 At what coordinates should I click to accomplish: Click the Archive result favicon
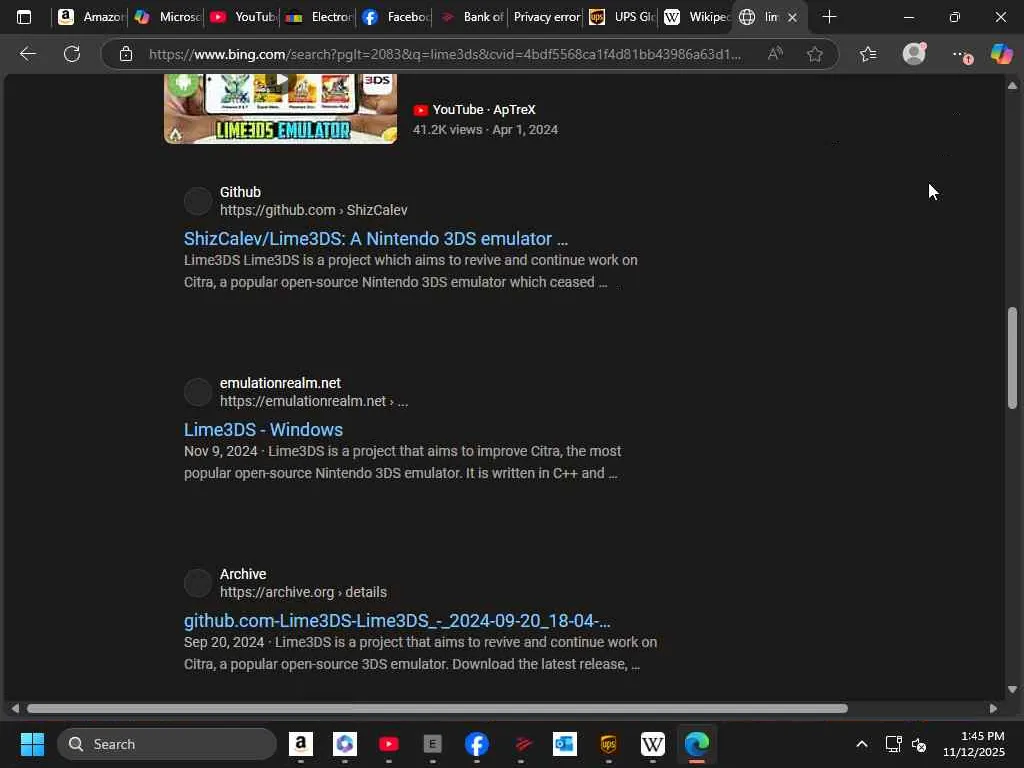(x=198, y=583)
